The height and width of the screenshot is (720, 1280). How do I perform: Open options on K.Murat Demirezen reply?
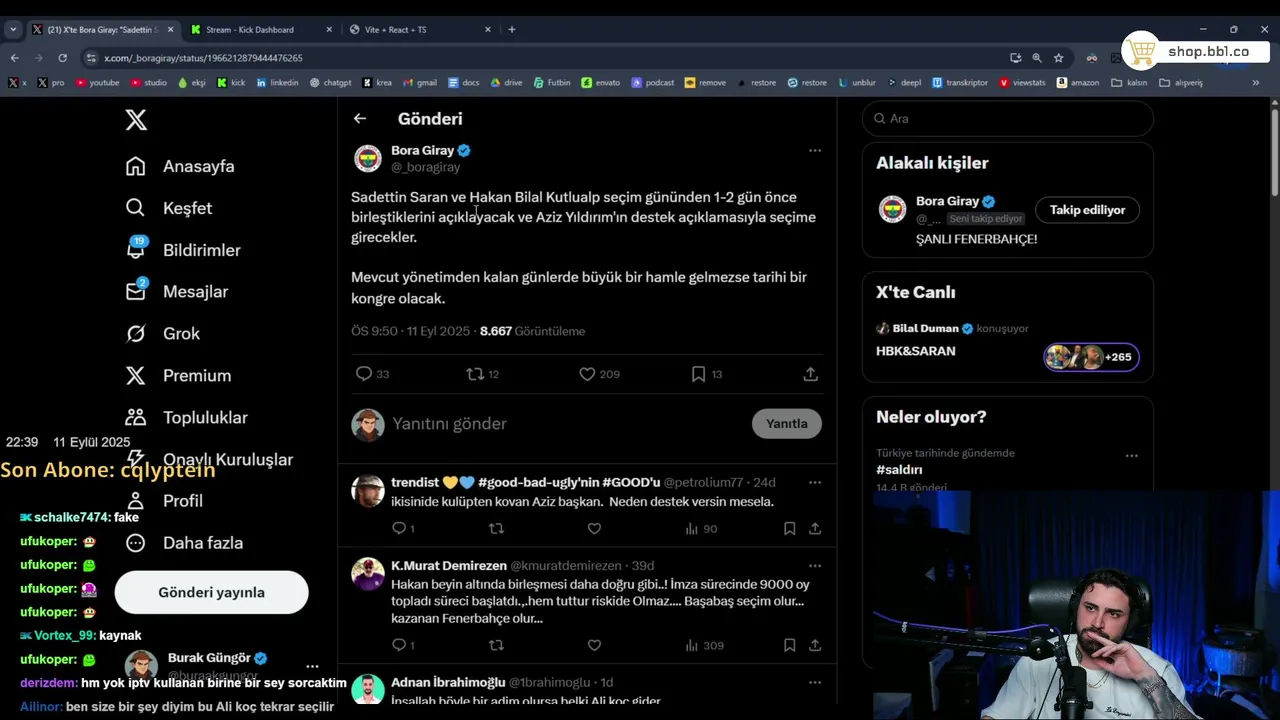tap(815, 566)
